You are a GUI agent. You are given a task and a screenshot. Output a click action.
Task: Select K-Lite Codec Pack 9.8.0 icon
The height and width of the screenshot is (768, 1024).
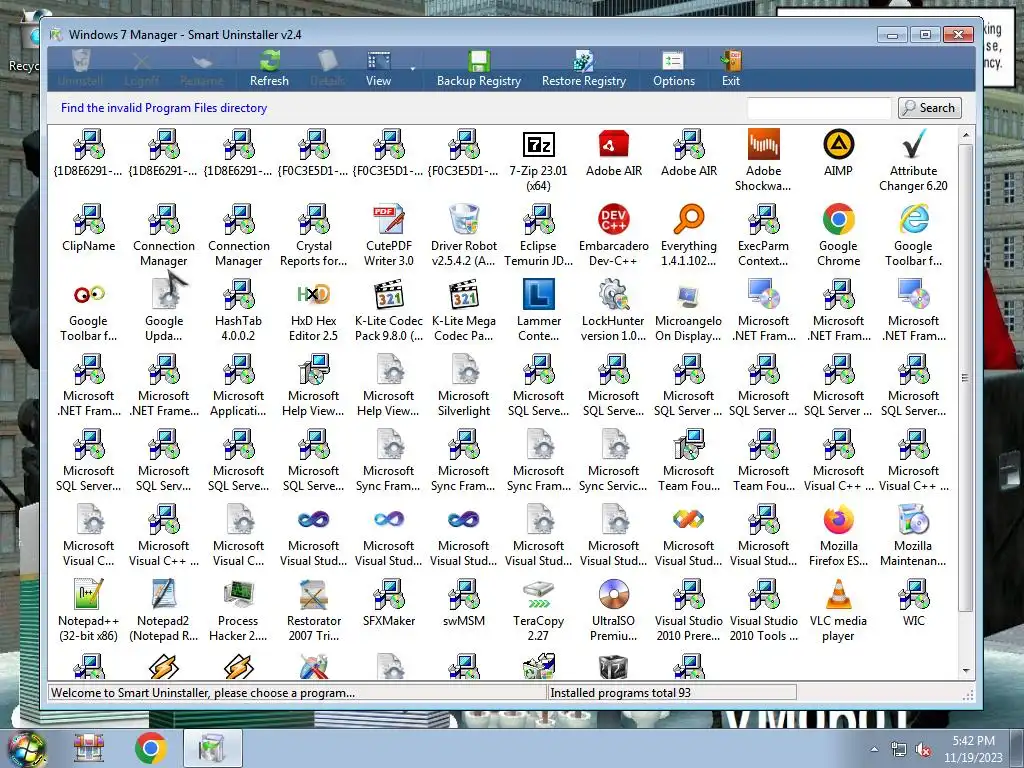pos(389,310)
